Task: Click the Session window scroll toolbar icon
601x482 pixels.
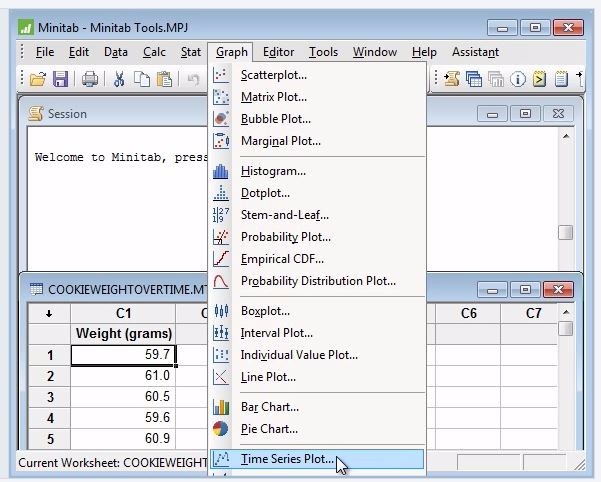Action: [452, 79]
